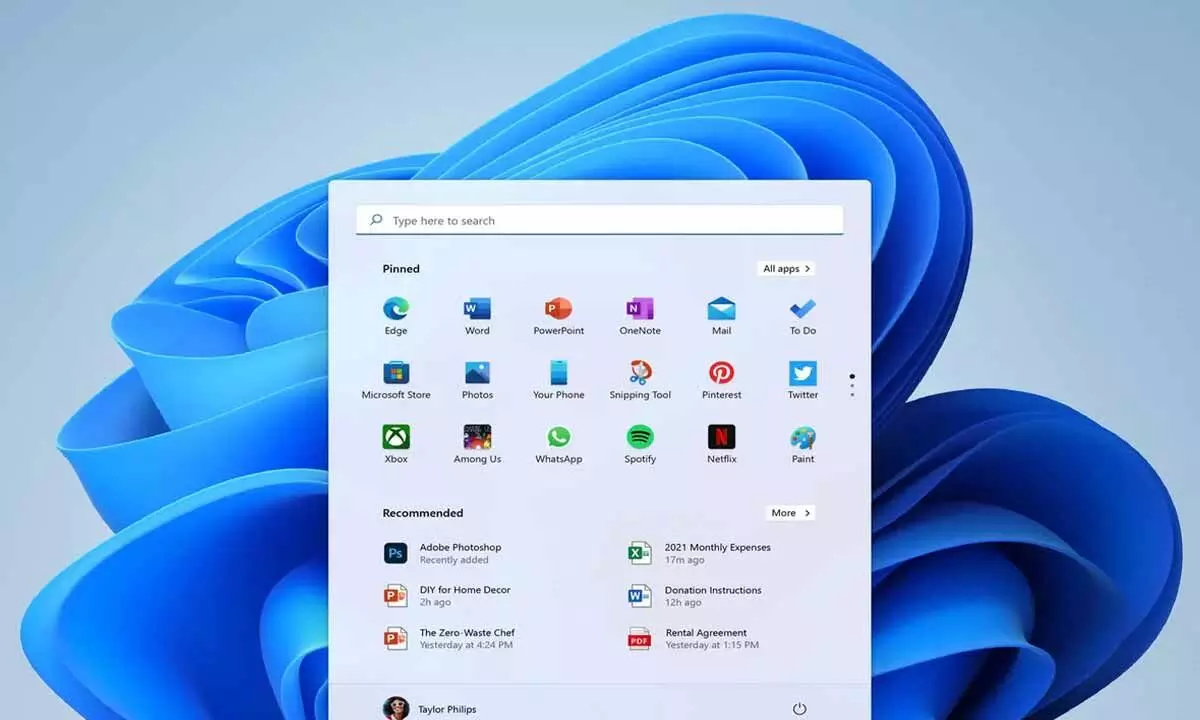Click the Pinned section heading

(401, 269)
